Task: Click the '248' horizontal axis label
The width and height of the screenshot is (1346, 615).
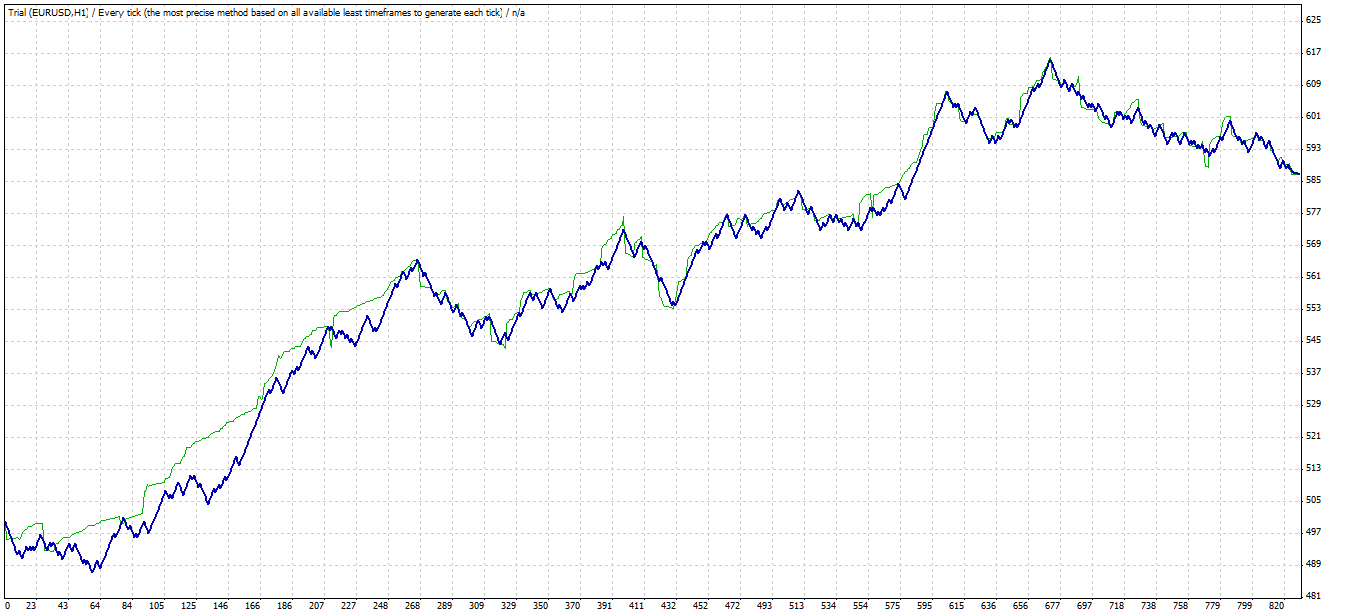Action: (x=380, y=606)
